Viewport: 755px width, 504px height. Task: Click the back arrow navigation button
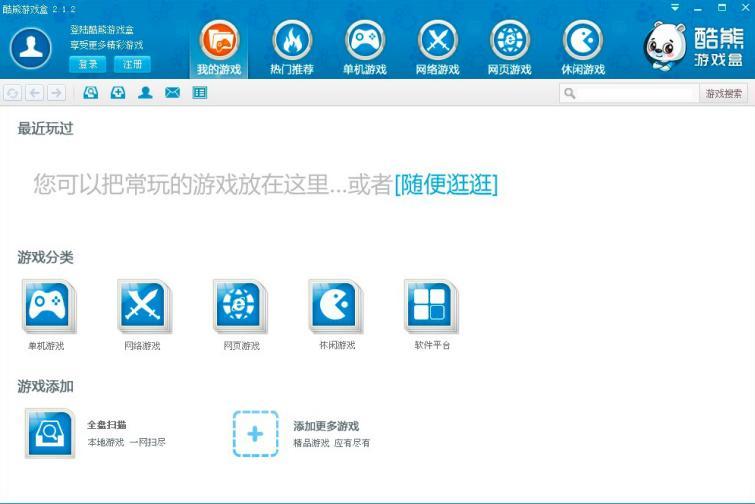35,93
